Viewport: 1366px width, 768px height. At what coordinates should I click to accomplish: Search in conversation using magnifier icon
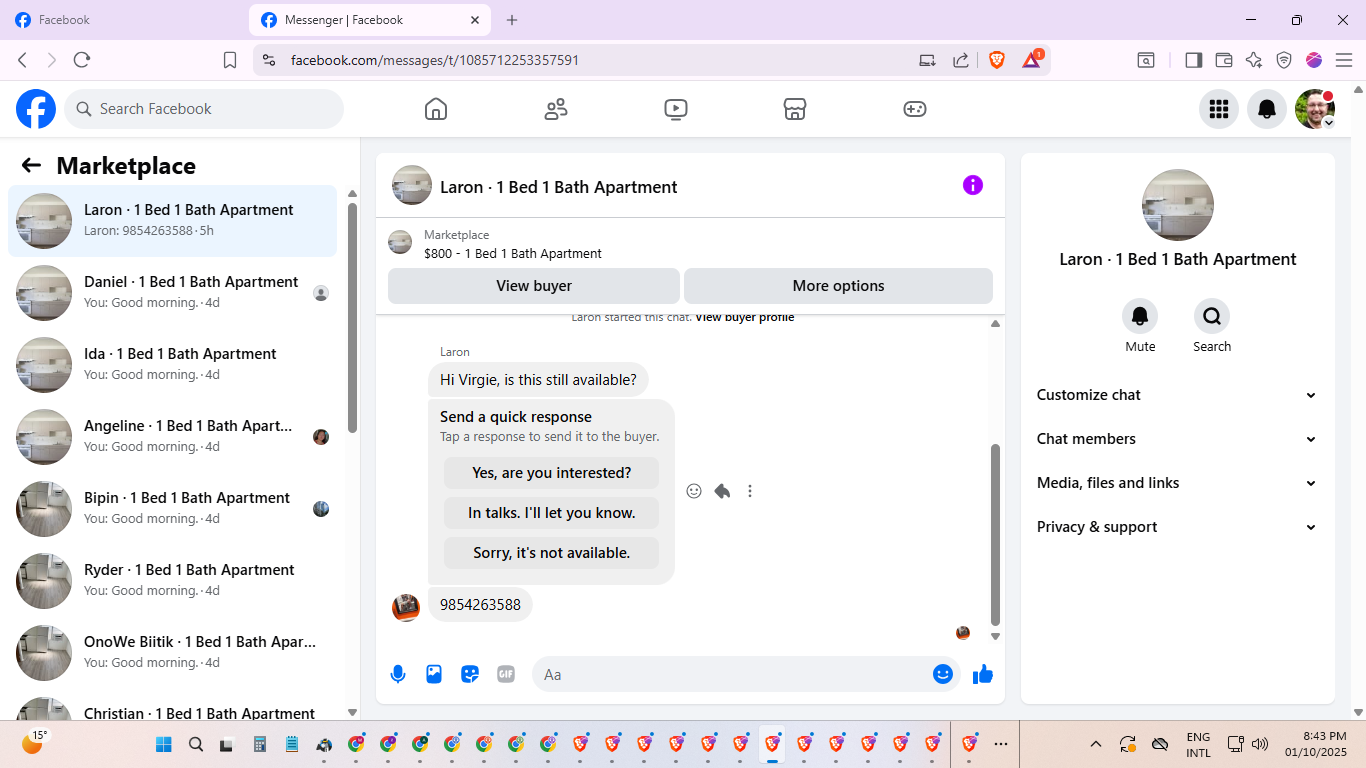coord(1212,317)
